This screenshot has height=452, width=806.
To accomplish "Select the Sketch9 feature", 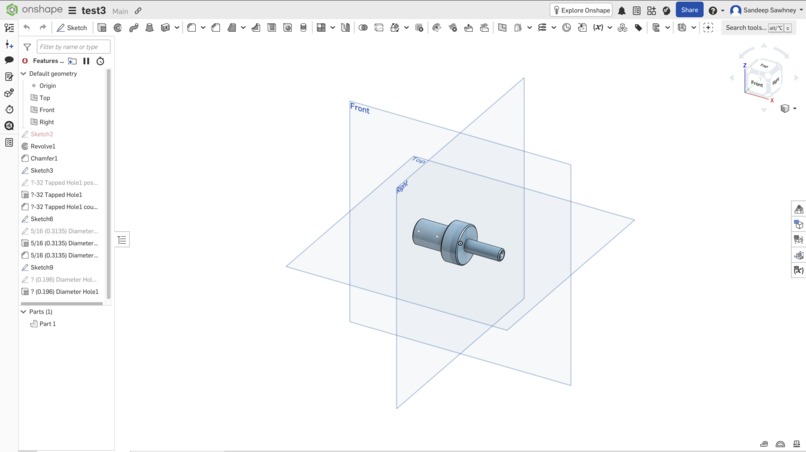I will click(x=42, y=267).
